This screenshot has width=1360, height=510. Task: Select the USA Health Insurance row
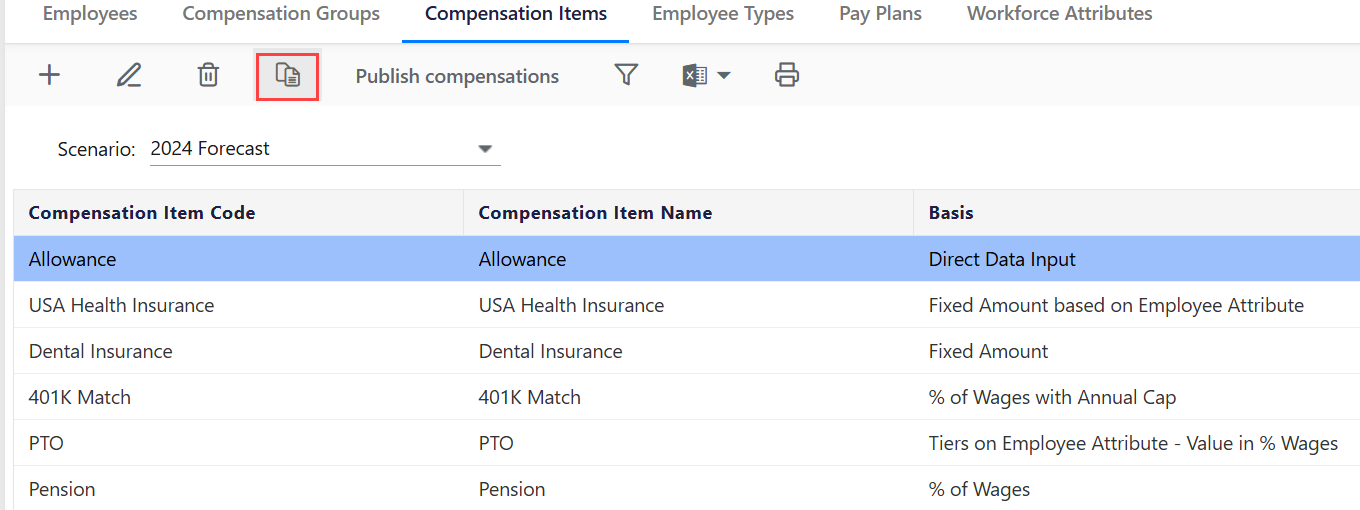[x=121, y=305]
